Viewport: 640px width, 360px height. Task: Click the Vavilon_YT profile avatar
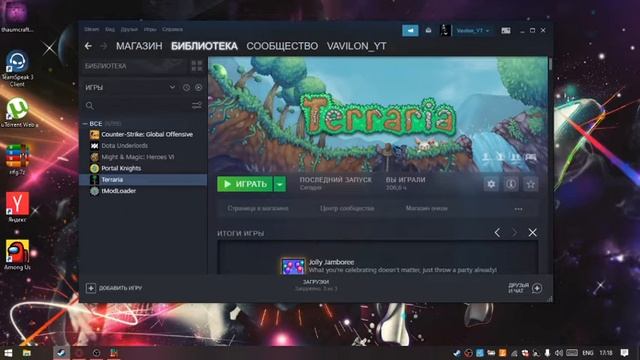click(445, 30)
